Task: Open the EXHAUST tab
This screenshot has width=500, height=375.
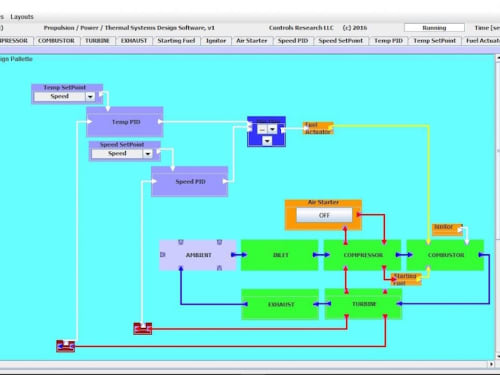Action: click(x=134, y=41)
